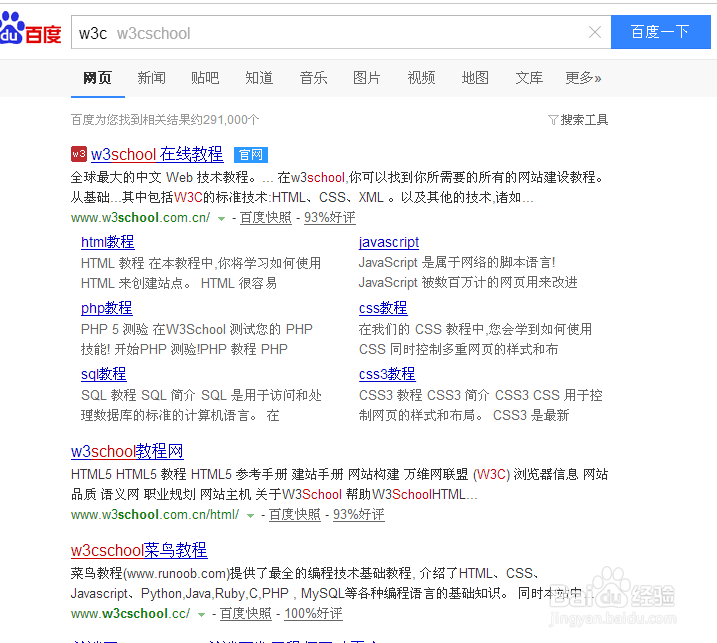Open the 文库 tab
717x643 pixels.
(529, 78)
